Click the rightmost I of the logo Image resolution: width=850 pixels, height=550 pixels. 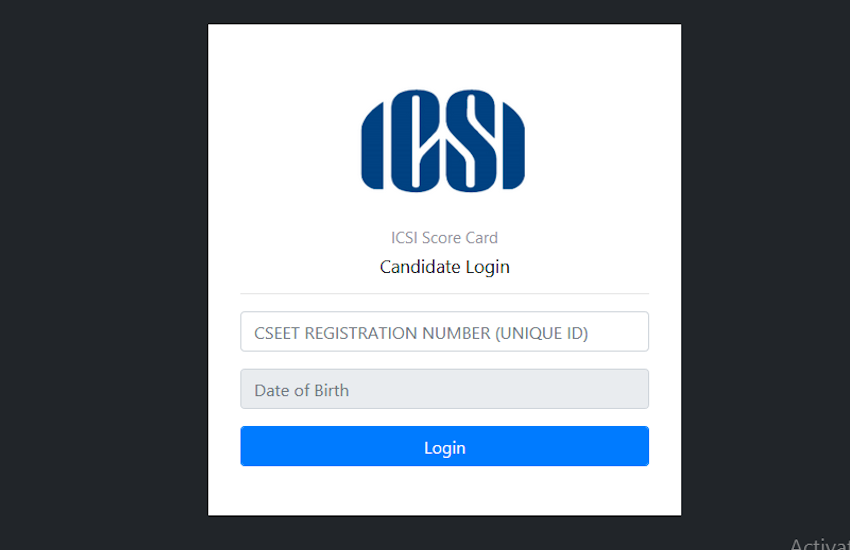[513, 146]
